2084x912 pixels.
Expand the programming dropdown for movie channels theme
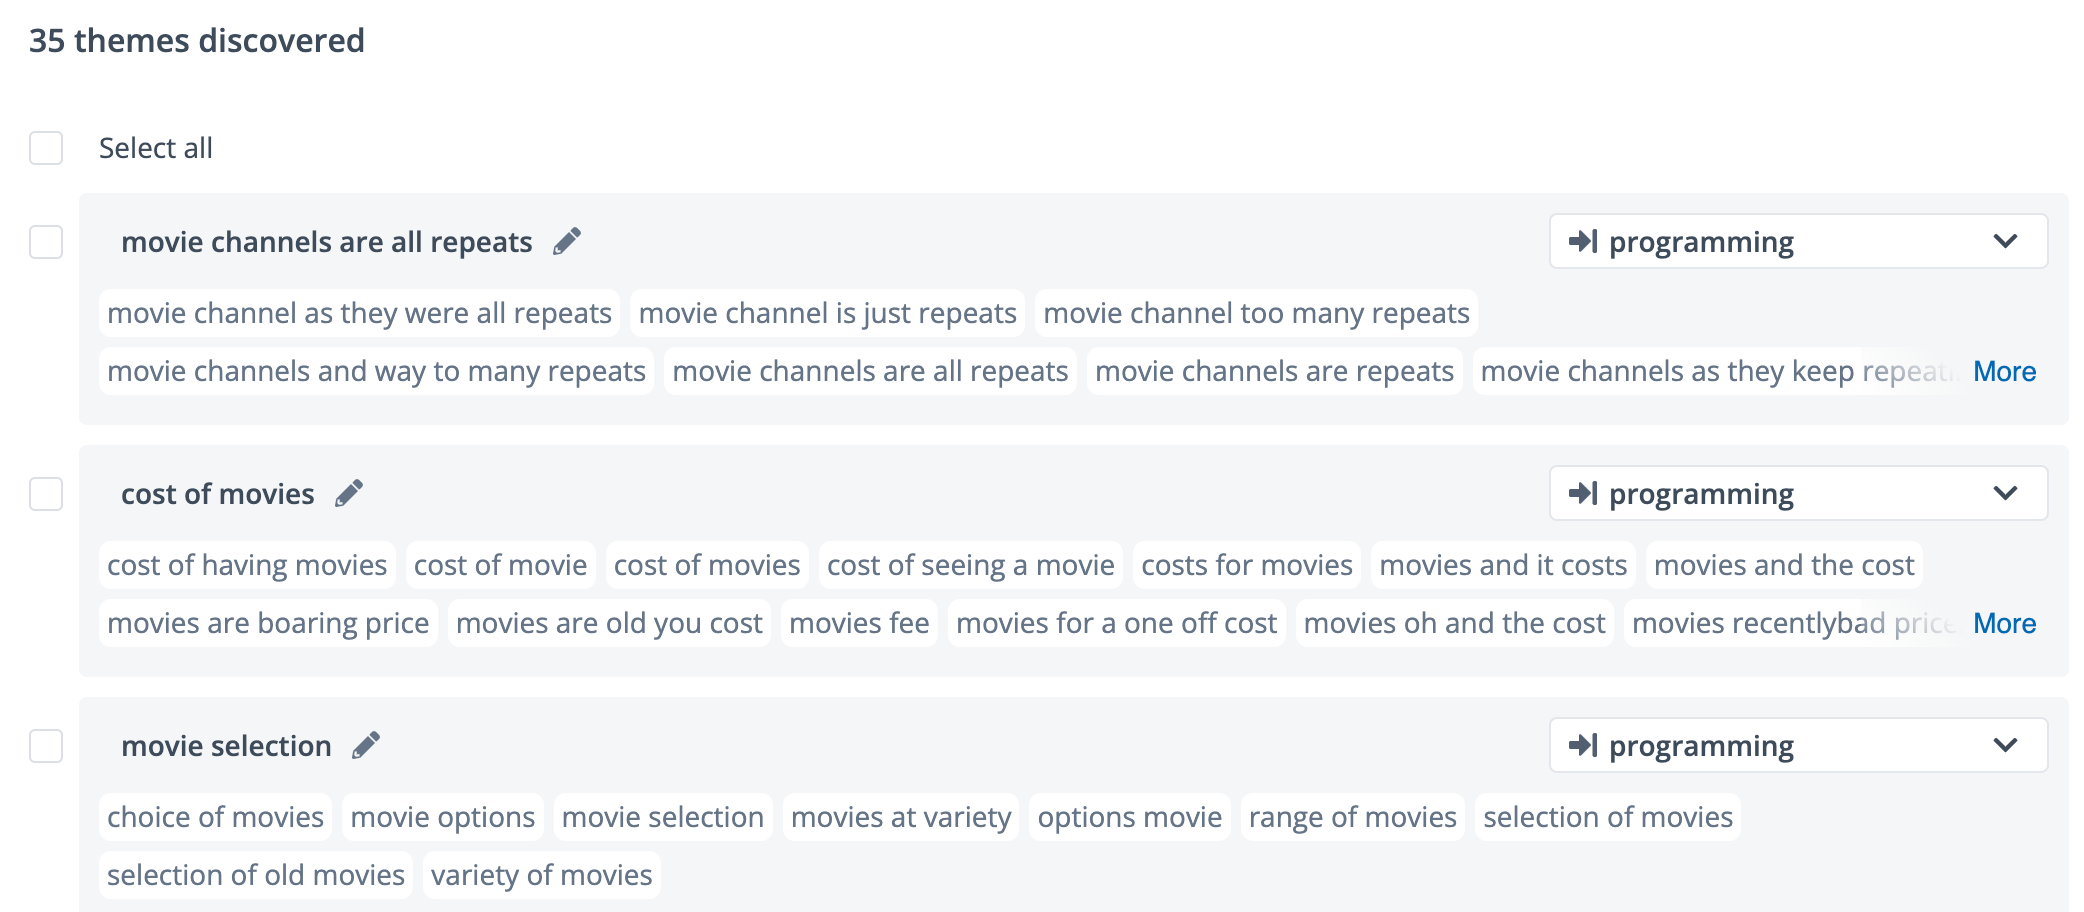pos(2004,241)
